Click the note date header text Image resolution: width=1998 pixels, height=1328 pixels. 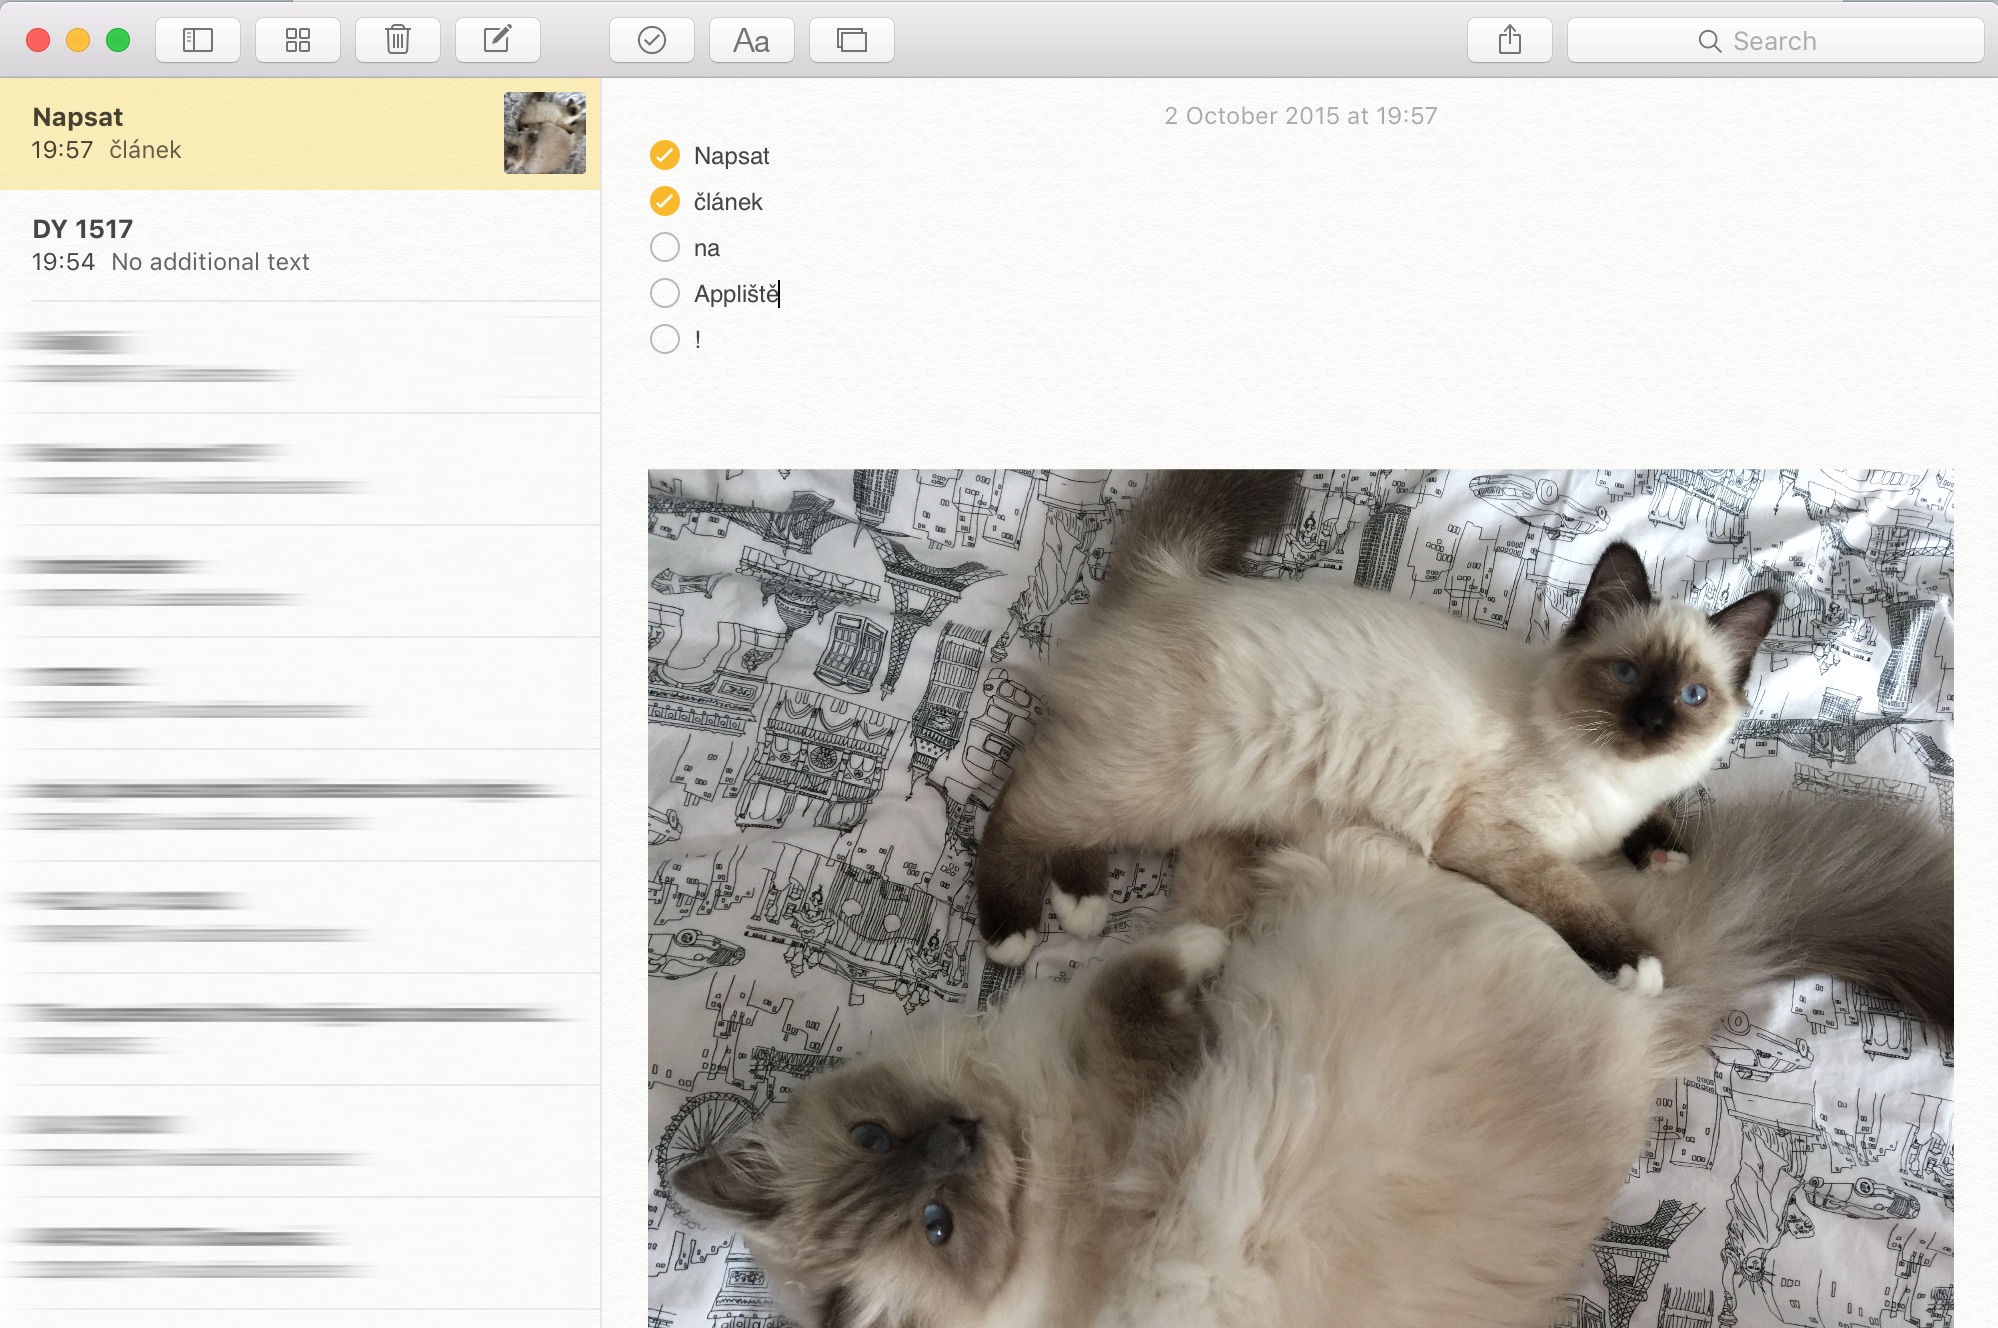point(1300,116)
